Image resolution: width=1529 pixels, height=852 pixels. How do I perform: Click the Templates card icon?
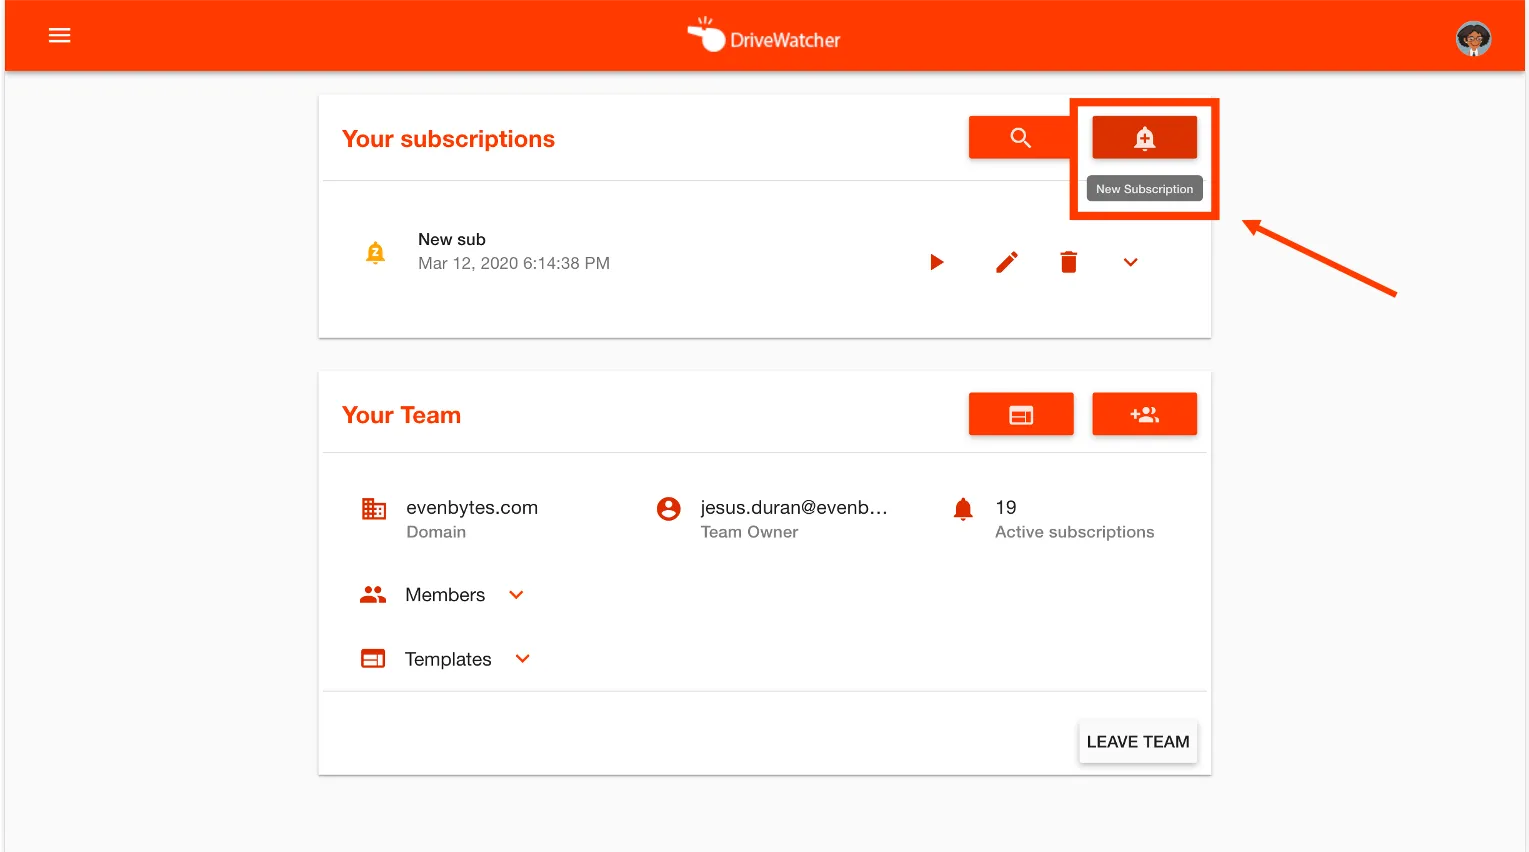pyautogui.click(x=373, y=659)
